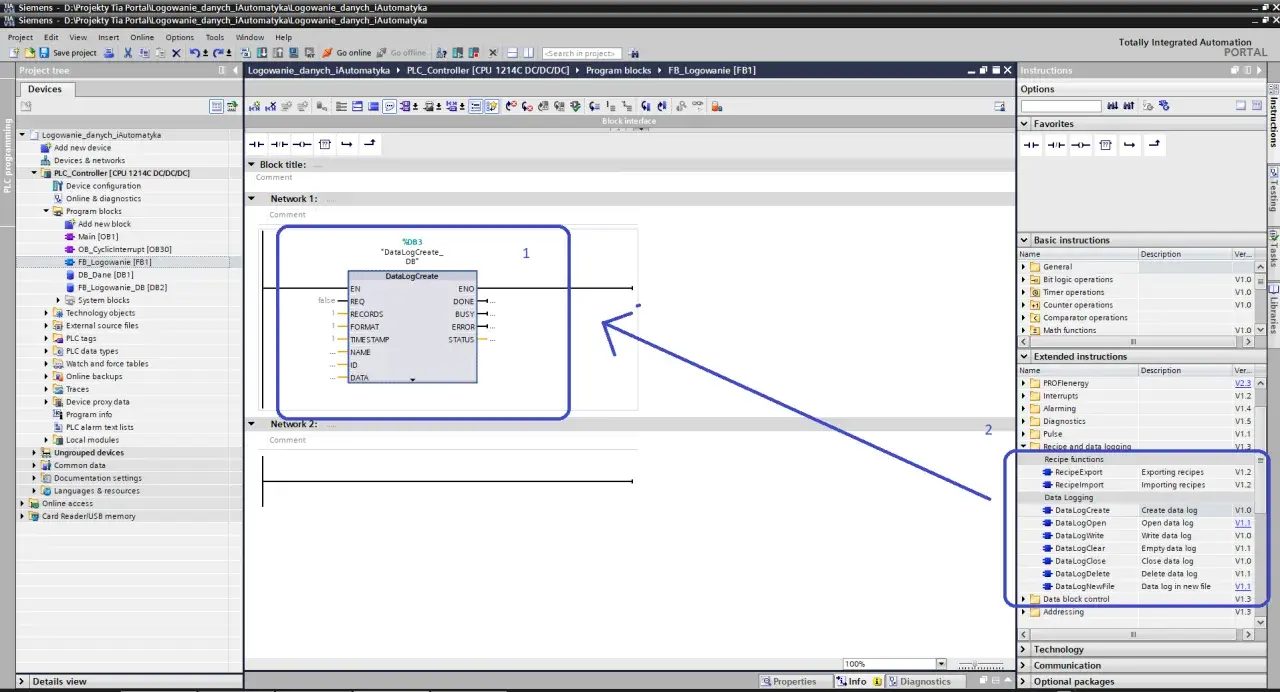
Task: Open the Online menu
Action: click(142, 37)
